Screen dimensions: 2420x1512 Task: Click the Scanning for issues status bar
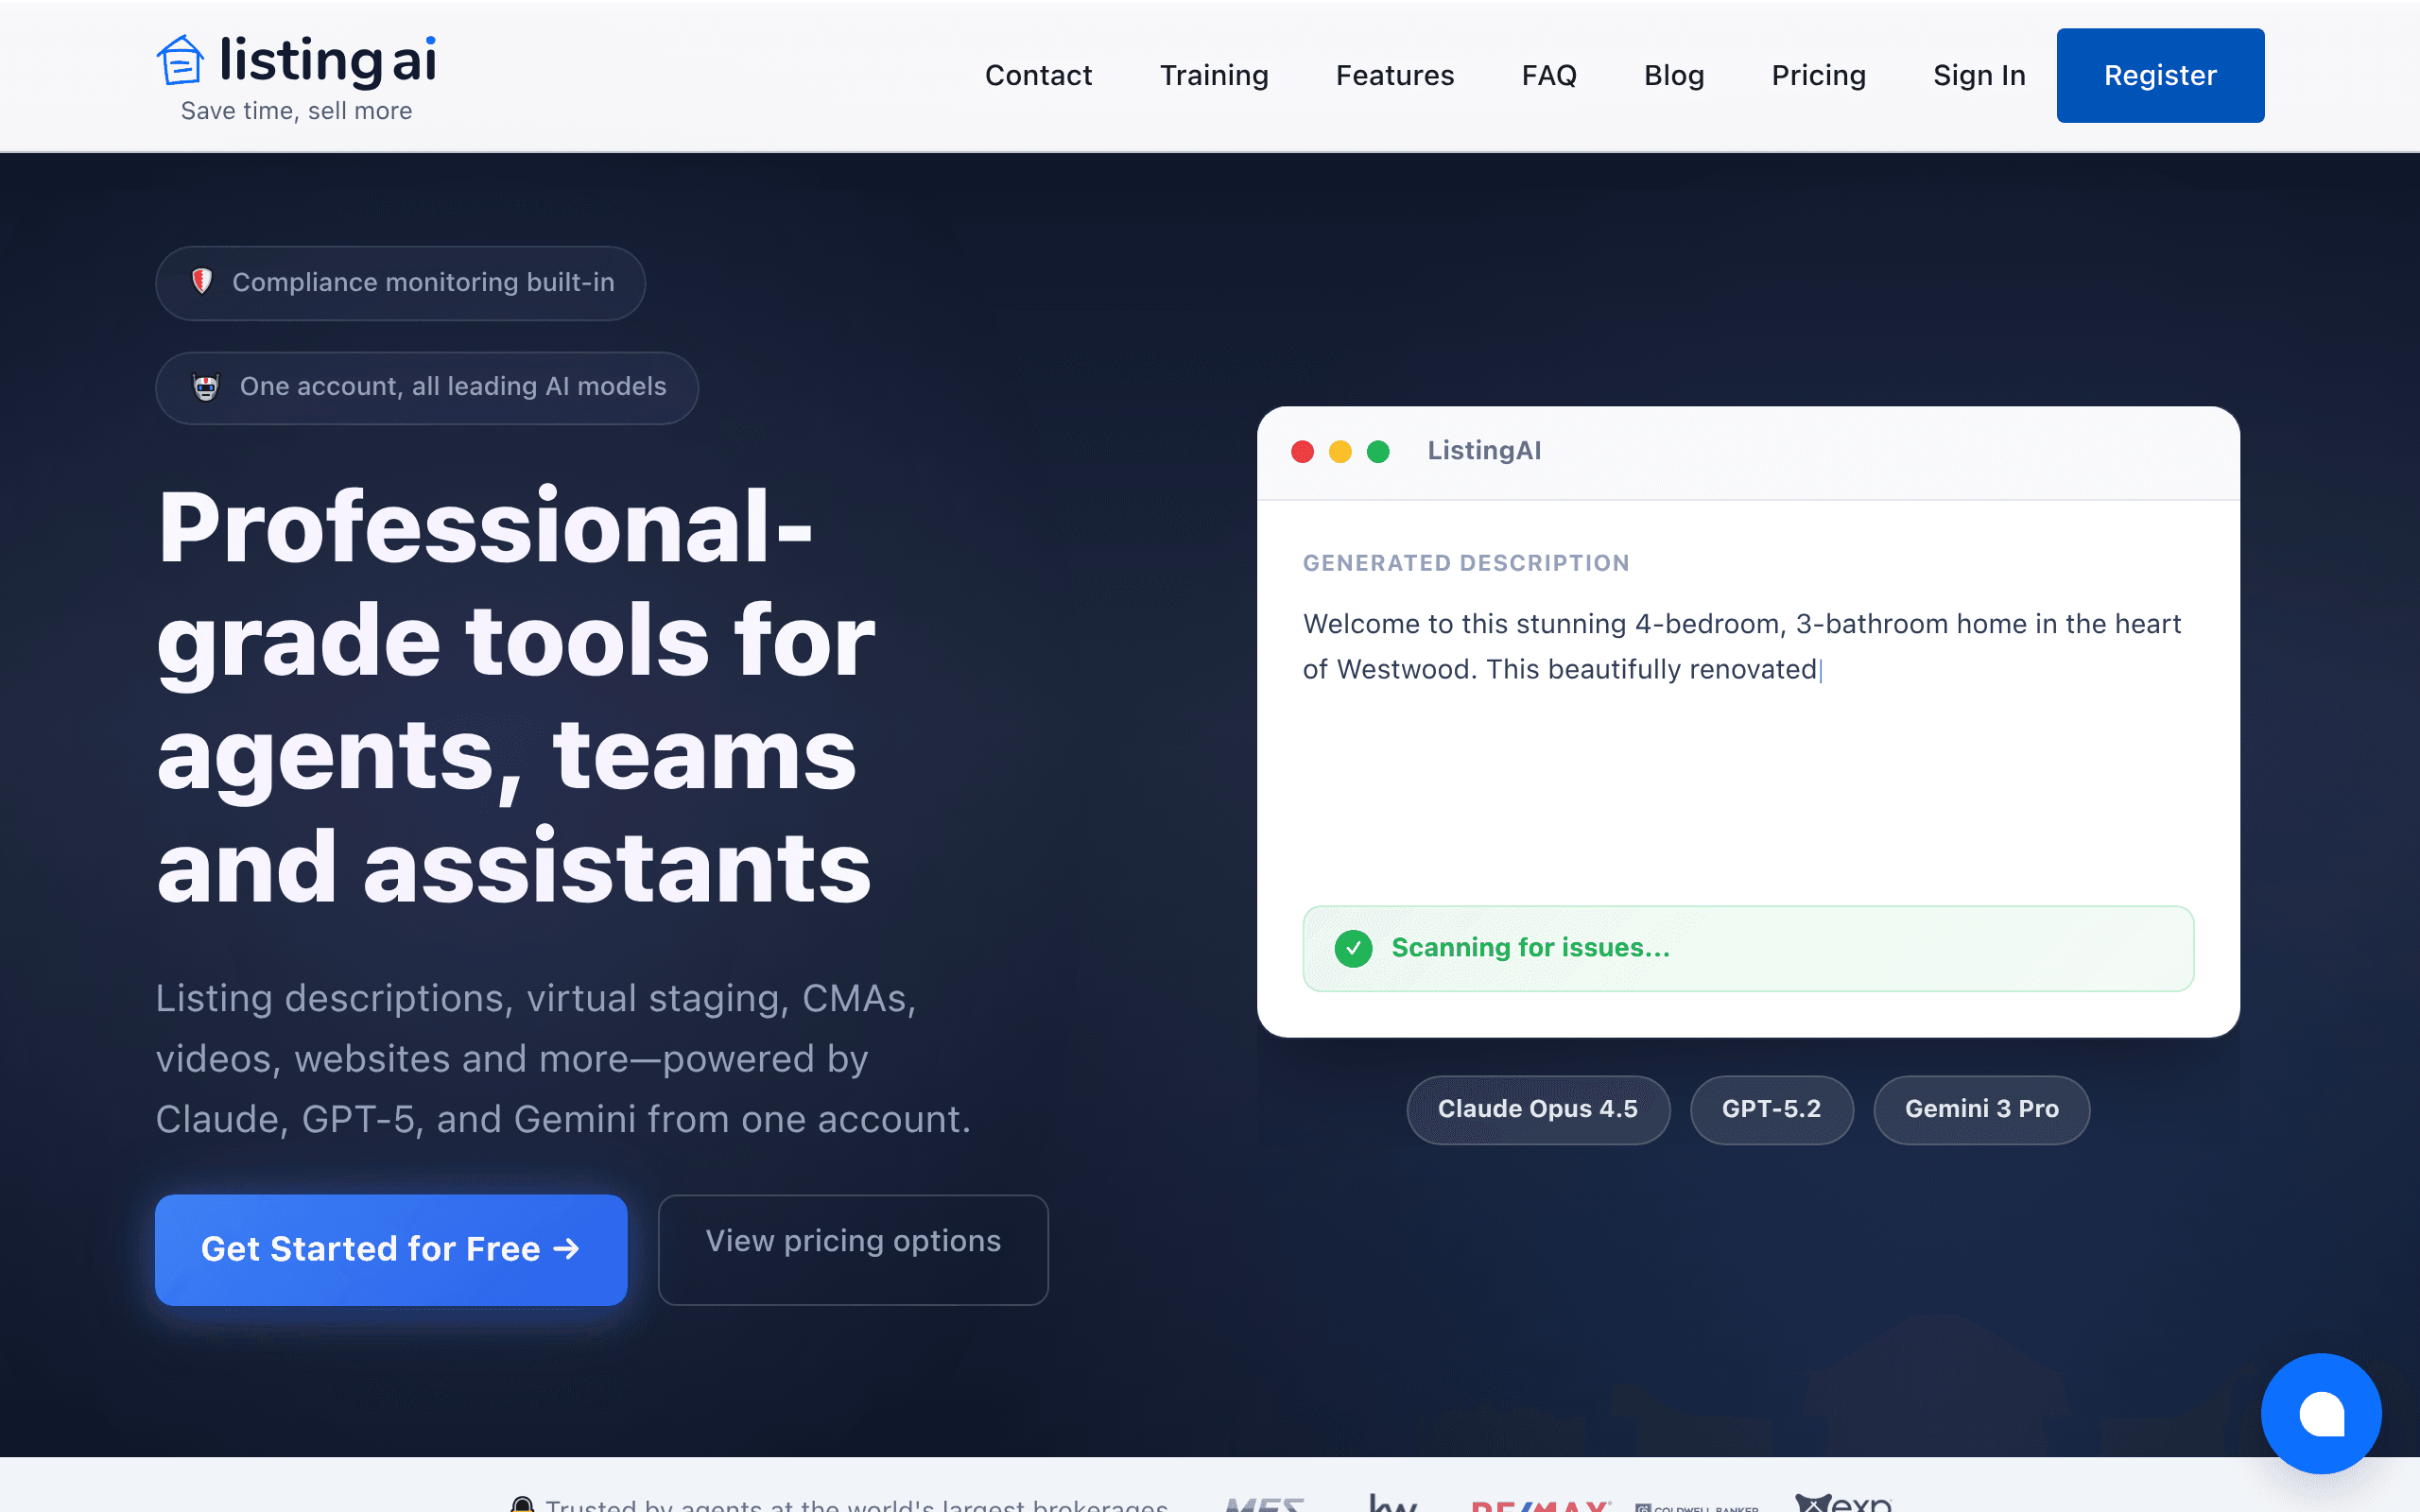[x=1748, y=948]
